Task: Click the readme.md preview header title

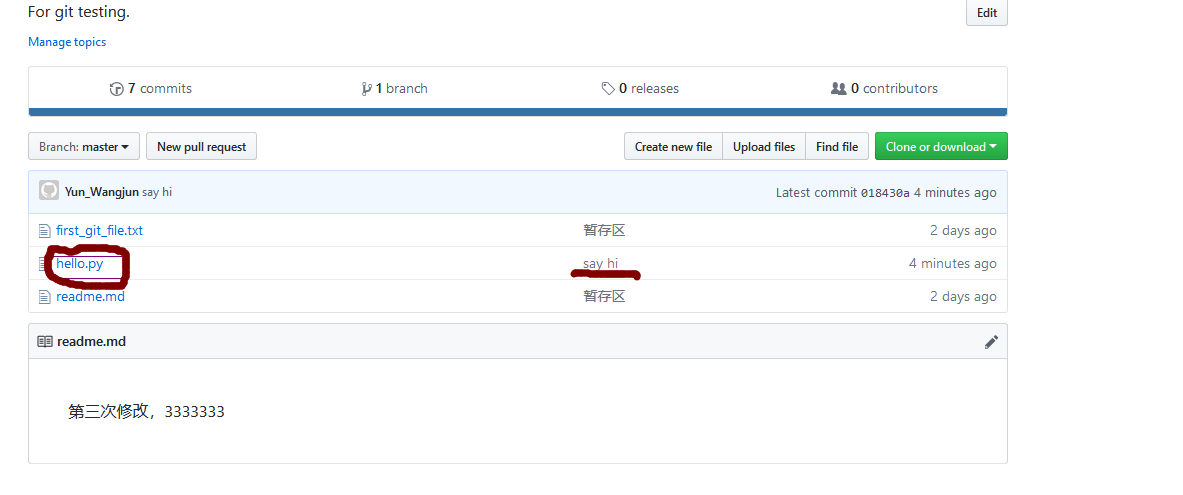Action: [91, 342]
